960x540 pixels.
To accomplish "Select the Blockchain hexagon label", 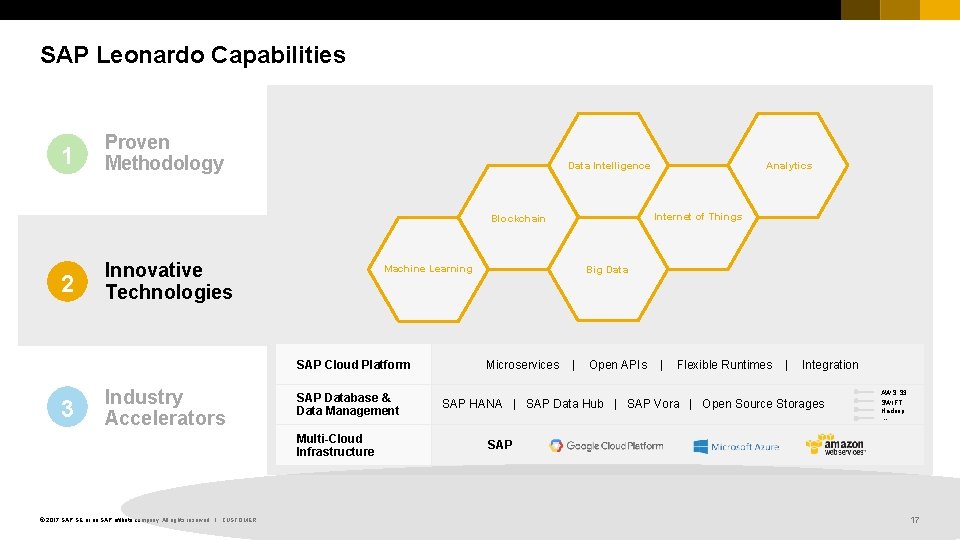I will tap(518, 219).
